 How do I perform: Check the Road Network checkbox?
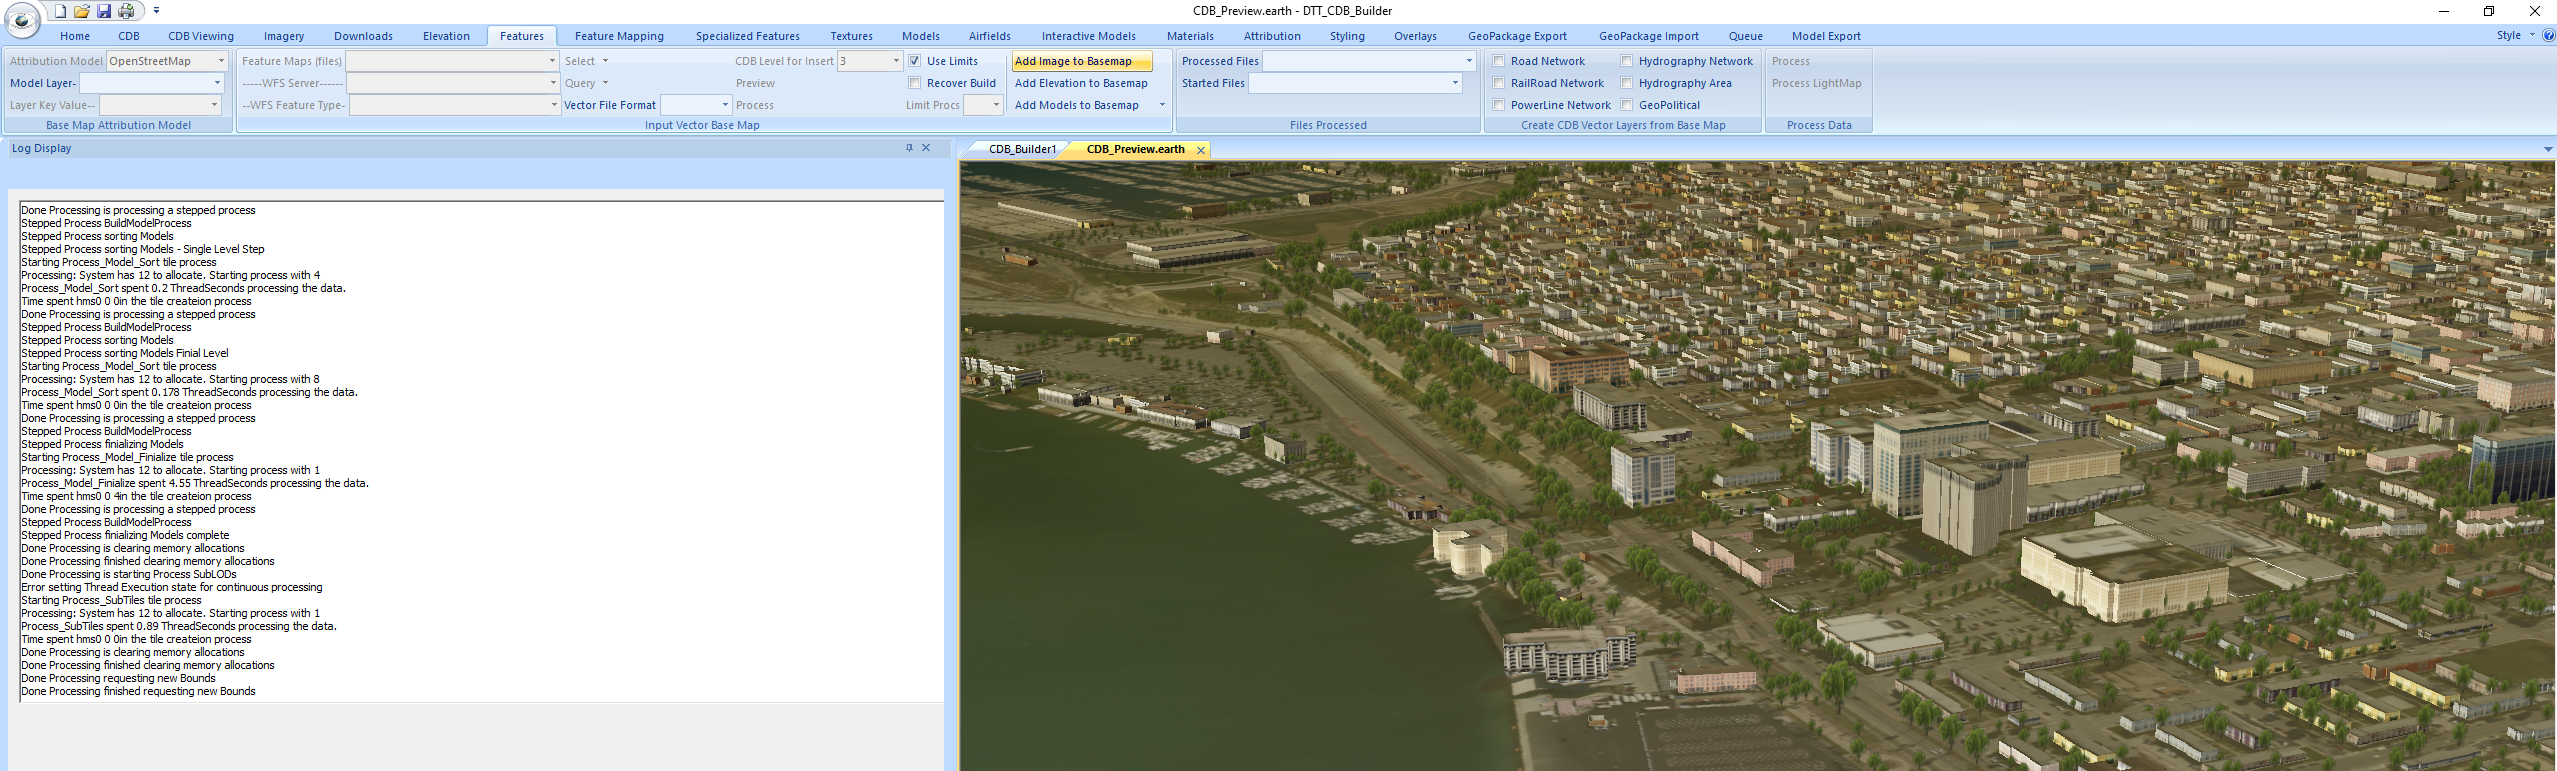click(1499, 61)
